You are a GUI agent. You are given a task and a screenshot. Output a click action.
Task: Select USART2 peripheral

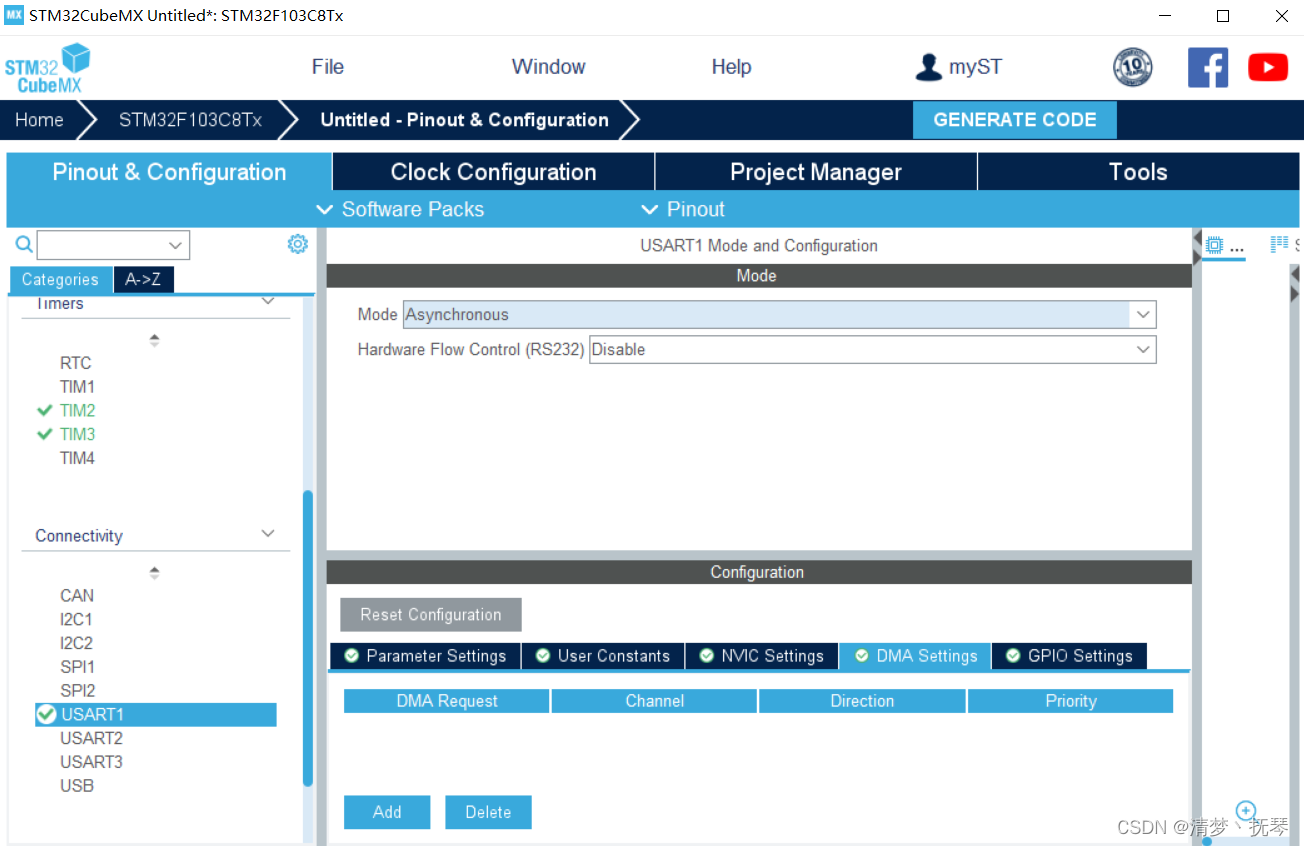pyautogui.click(x=91, y=738)
